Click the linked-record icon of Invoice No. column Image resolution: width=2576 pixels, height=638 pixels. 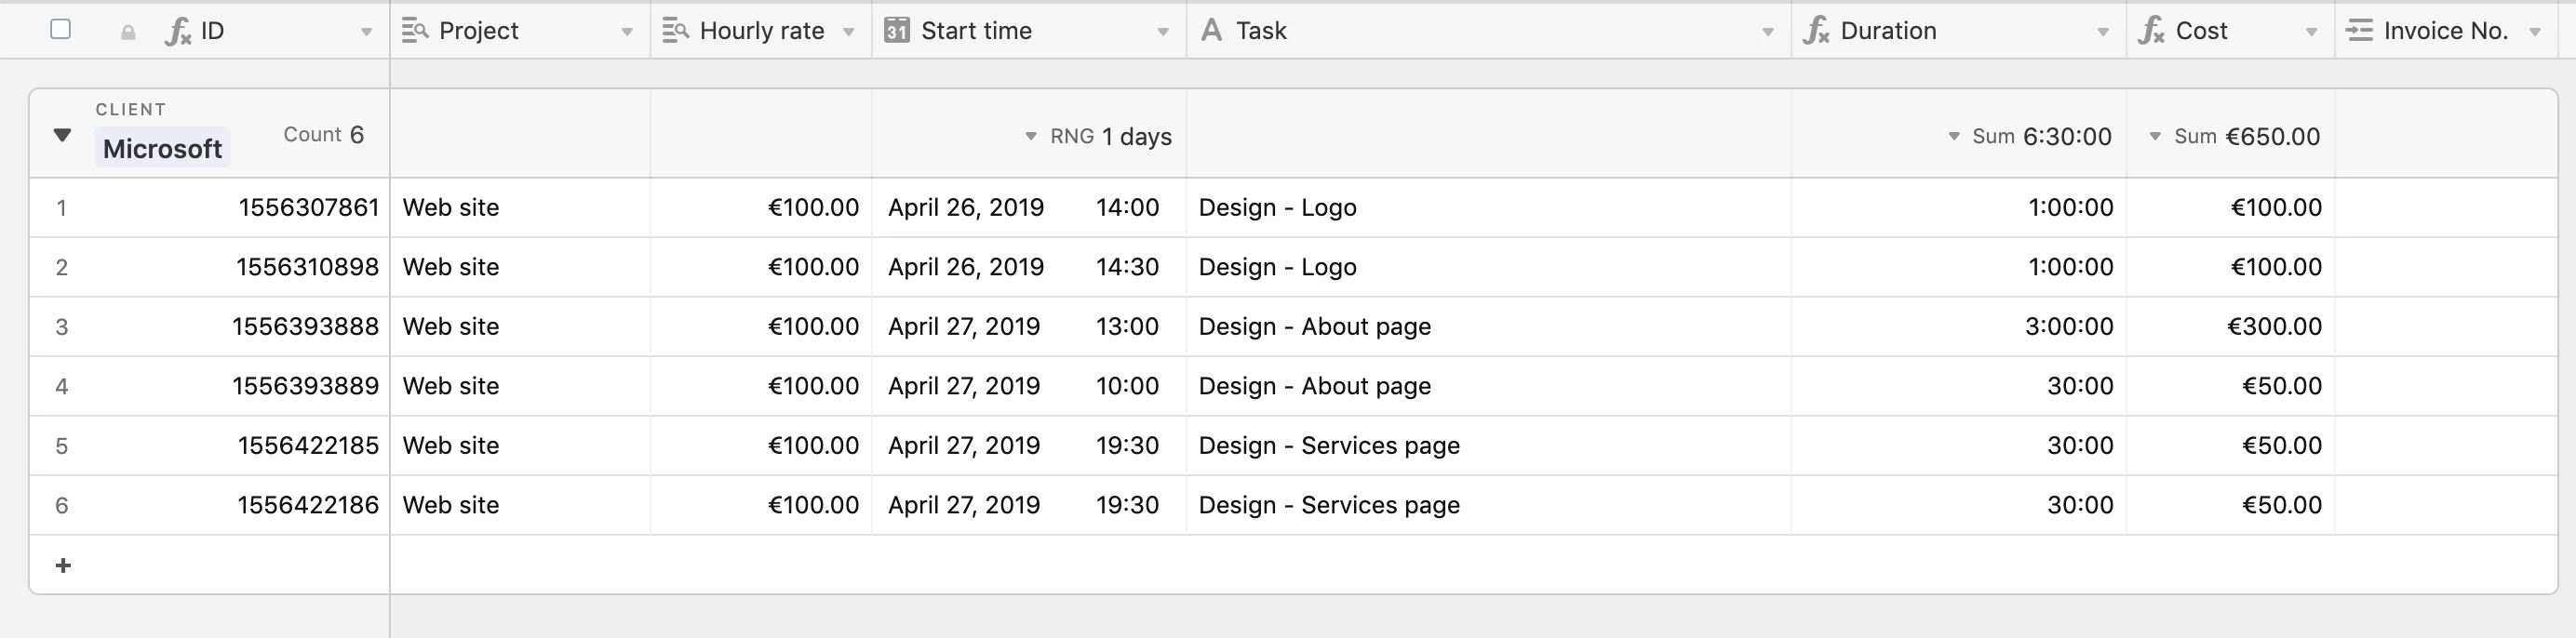click(x=2360, y=31)
